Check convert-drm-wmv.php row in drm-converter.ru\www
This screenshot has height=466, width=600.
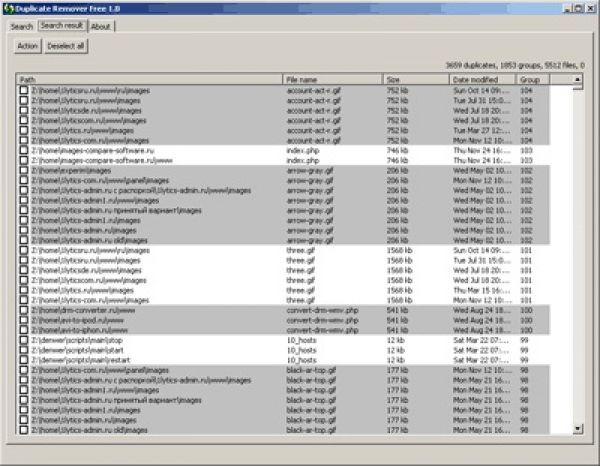point(24,310)
